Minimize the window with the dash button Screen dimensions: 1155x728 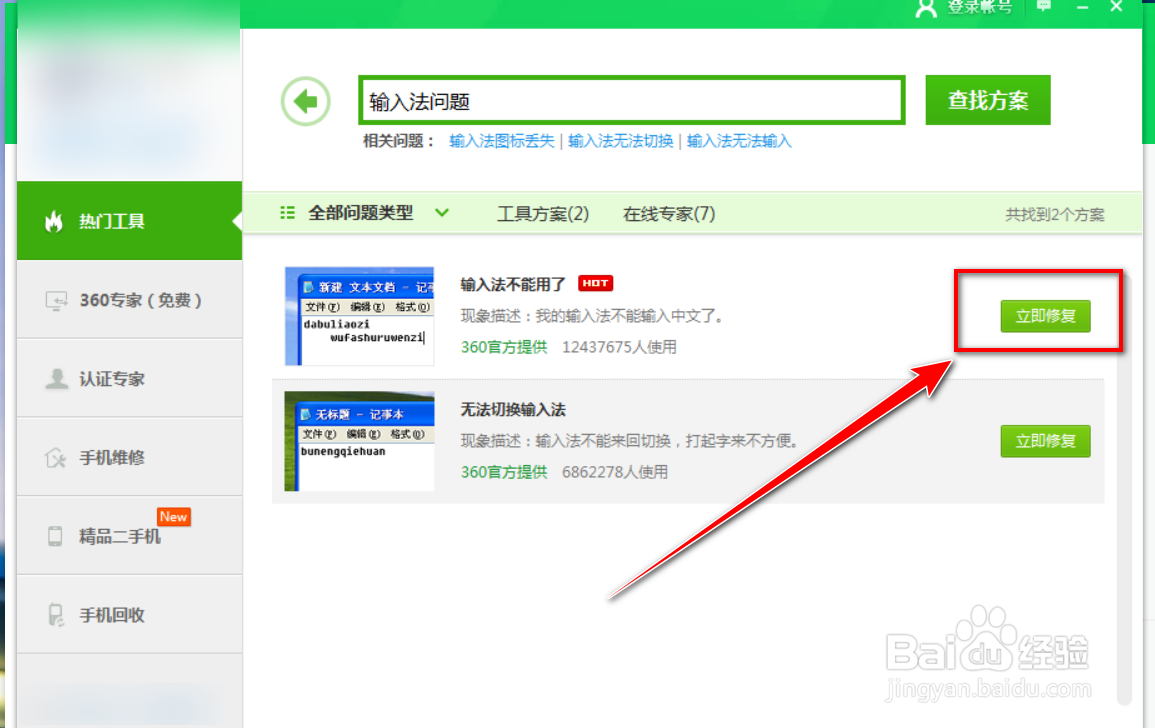tap(1082, 7)
